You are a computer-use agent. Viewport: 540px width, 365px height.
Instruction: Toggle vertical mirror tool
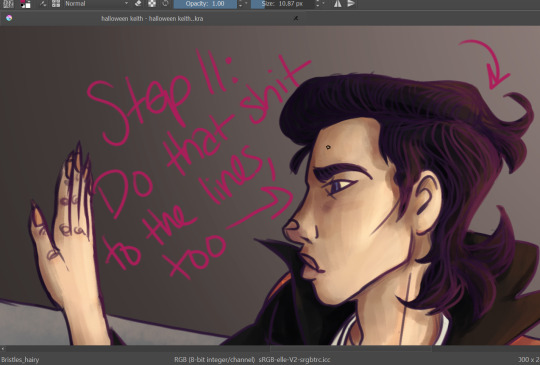[351, 4]
